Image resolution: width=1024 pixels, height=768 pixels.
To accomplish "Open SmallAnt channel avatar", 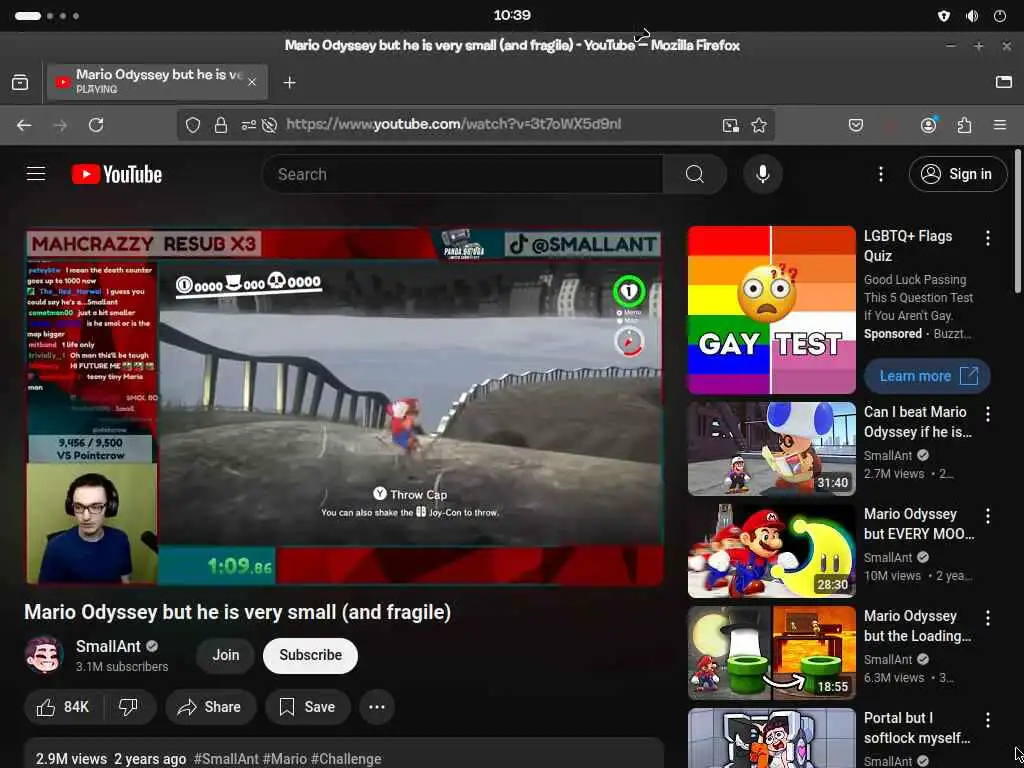I will (x=44, y=655).
